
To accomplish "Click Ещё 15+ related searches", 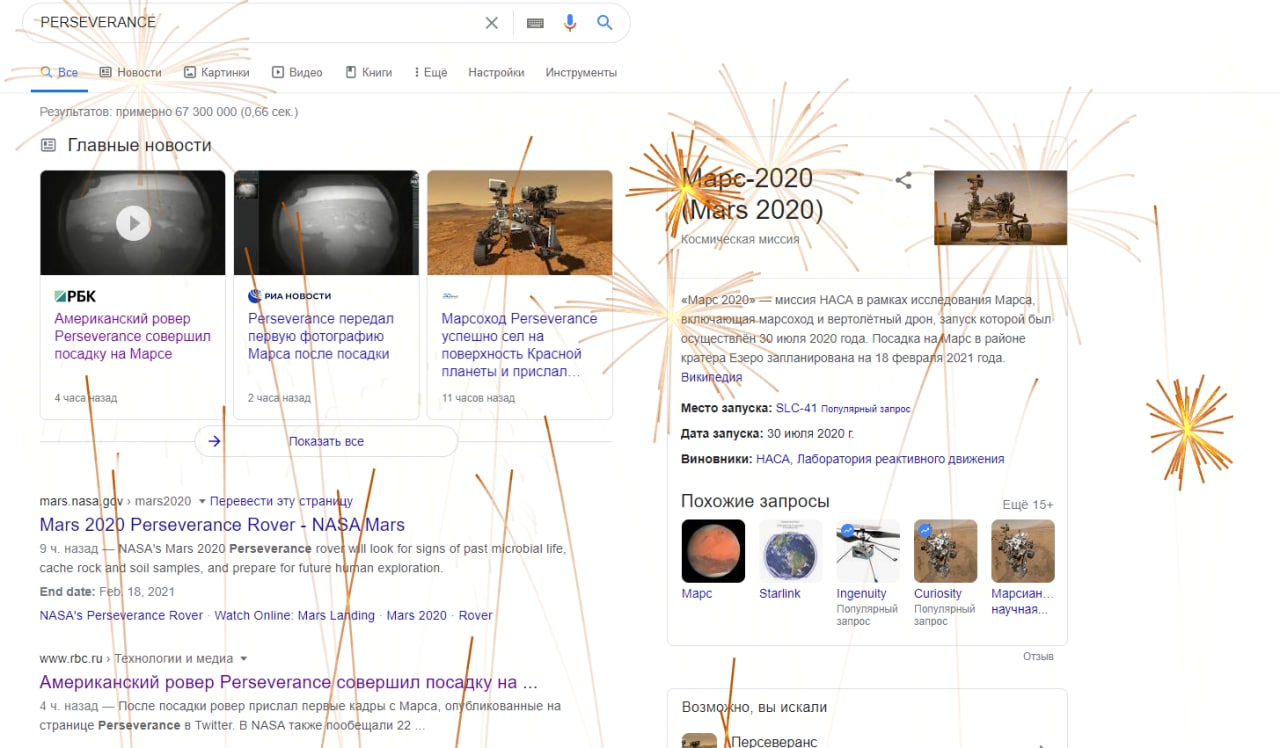I will (1028, 505).
